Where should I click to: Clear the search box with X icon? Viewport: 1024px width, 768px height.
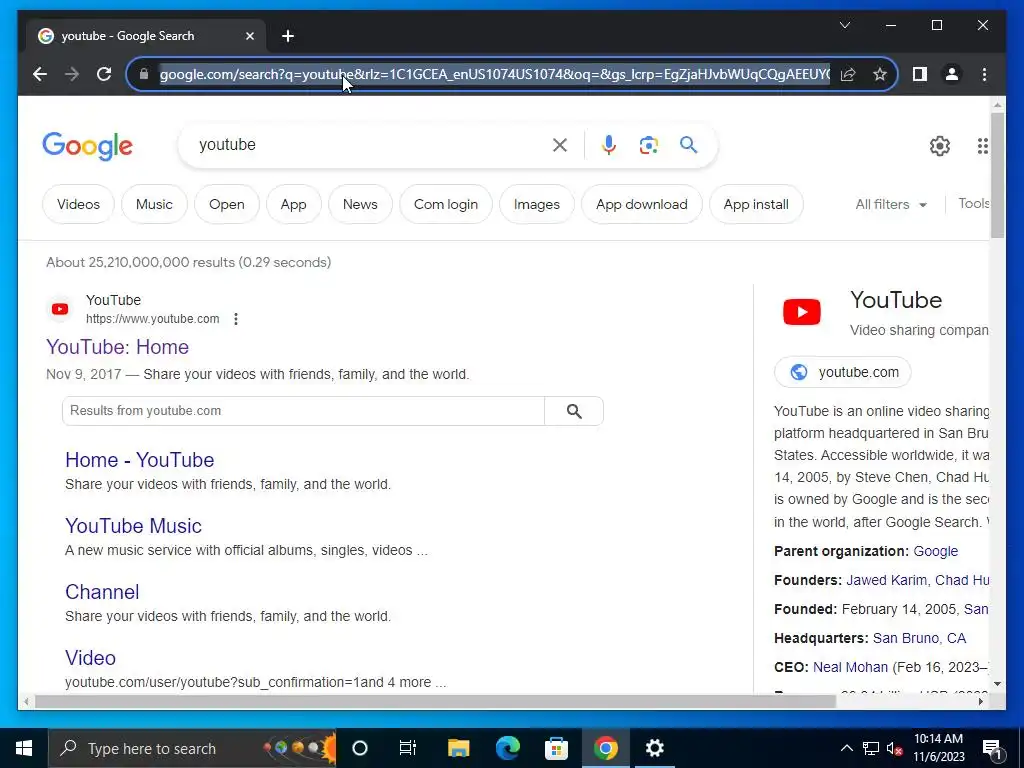[x=560, y=145]
